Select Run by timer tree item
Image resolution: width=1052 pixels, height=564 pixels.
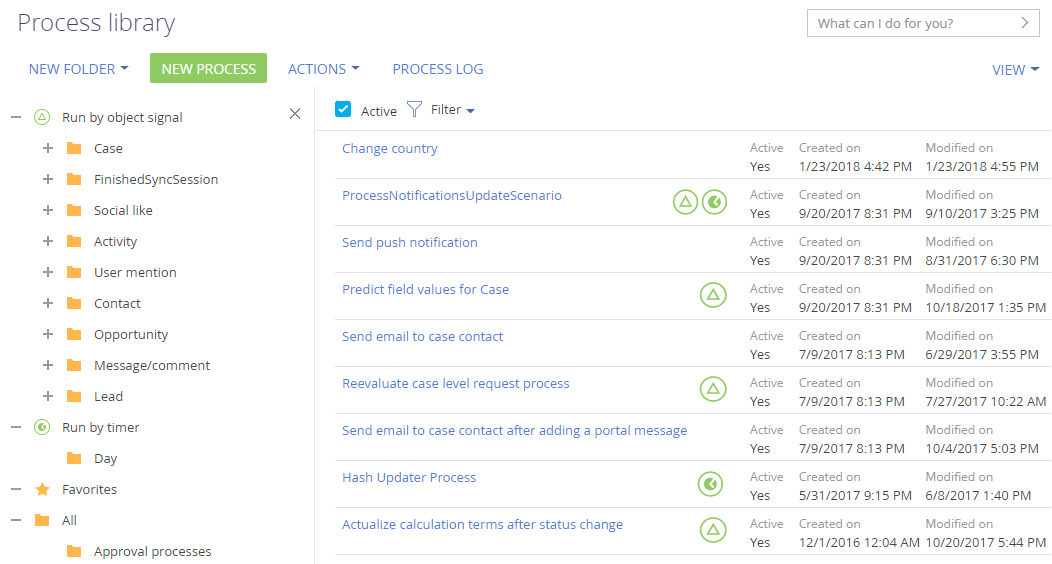point(101,427)
